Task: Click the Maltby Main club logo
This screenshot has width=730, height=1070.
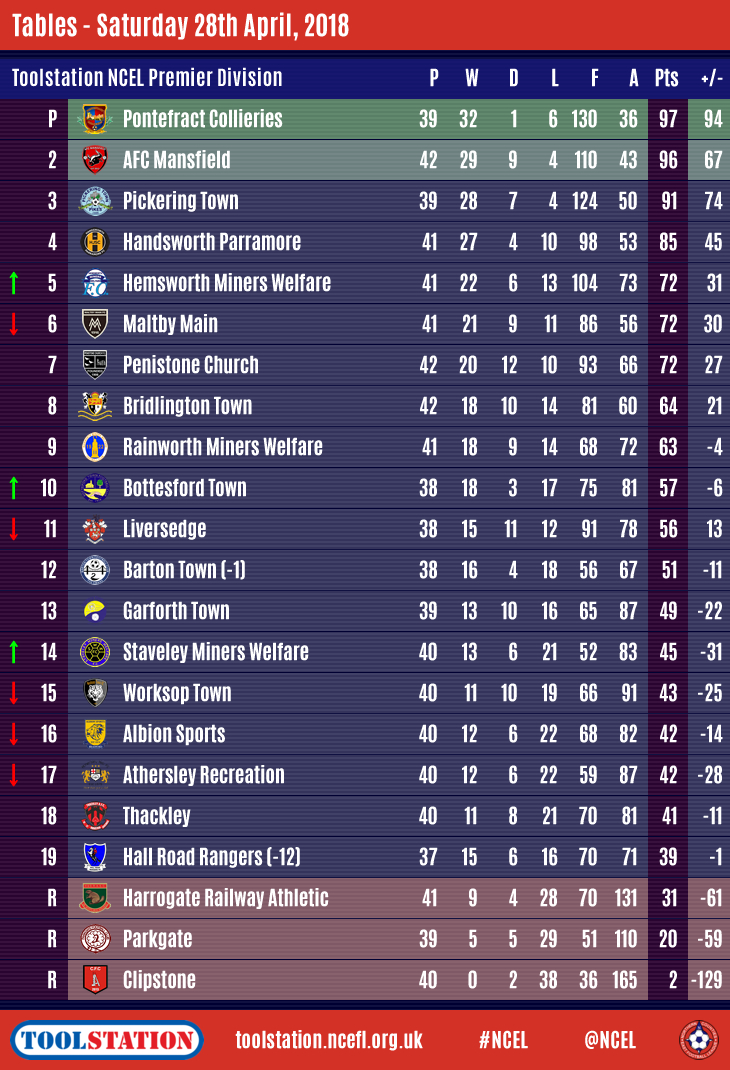Action: (x=95, y=324)
